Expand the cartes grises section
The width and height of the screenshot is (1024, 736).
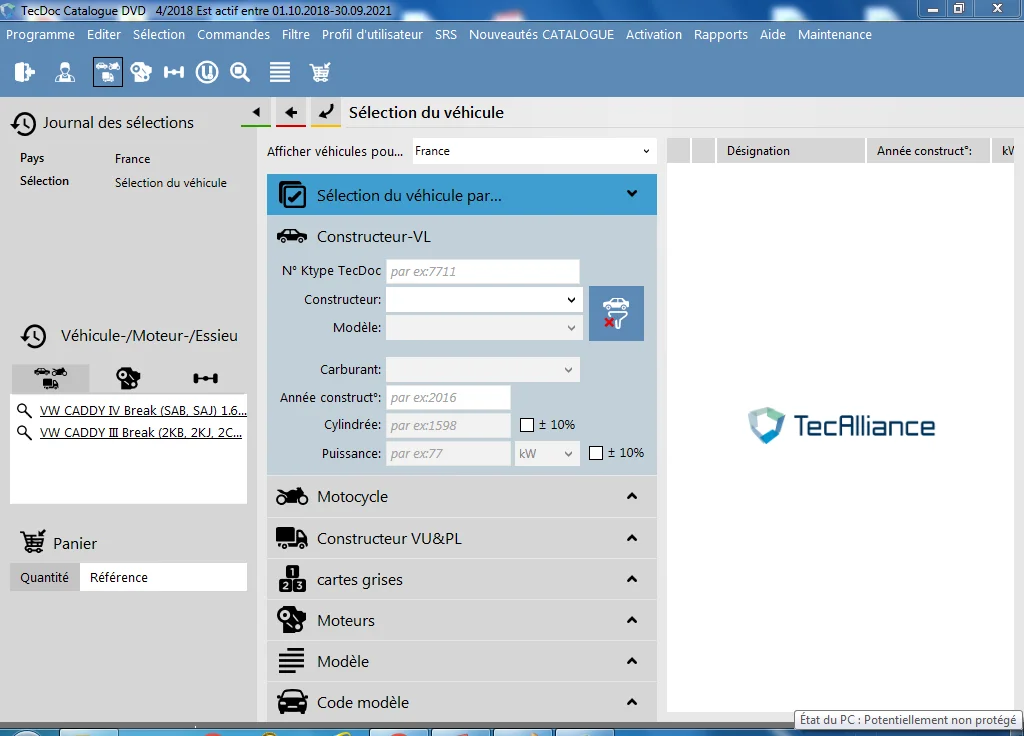point(462,580)
